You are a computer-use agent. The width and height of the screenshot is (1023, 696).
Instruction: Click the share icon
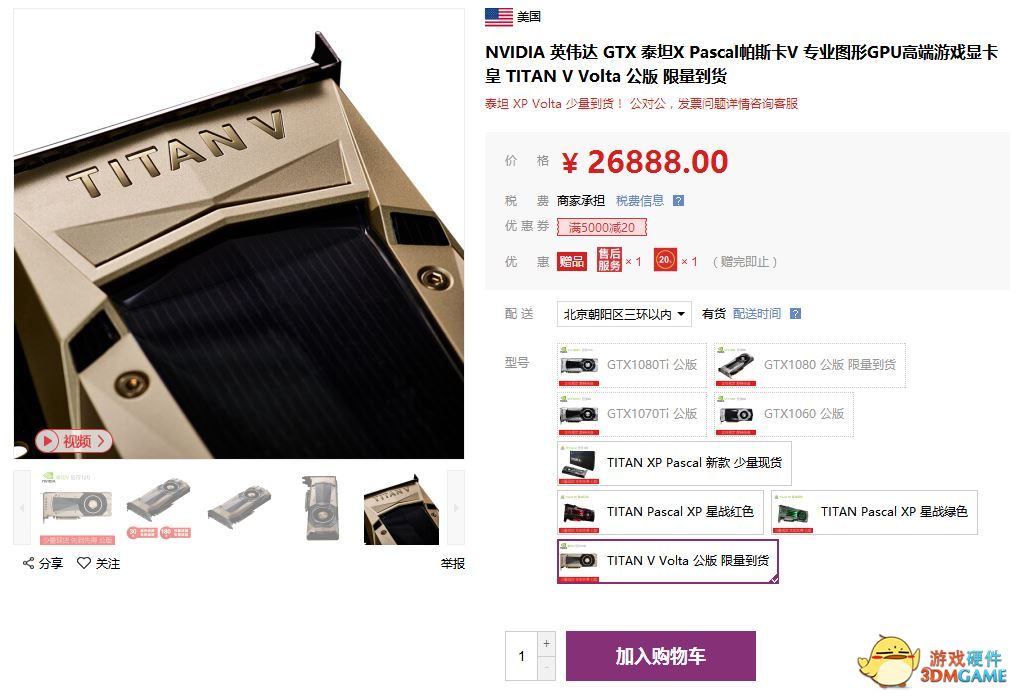coord(28,563)
